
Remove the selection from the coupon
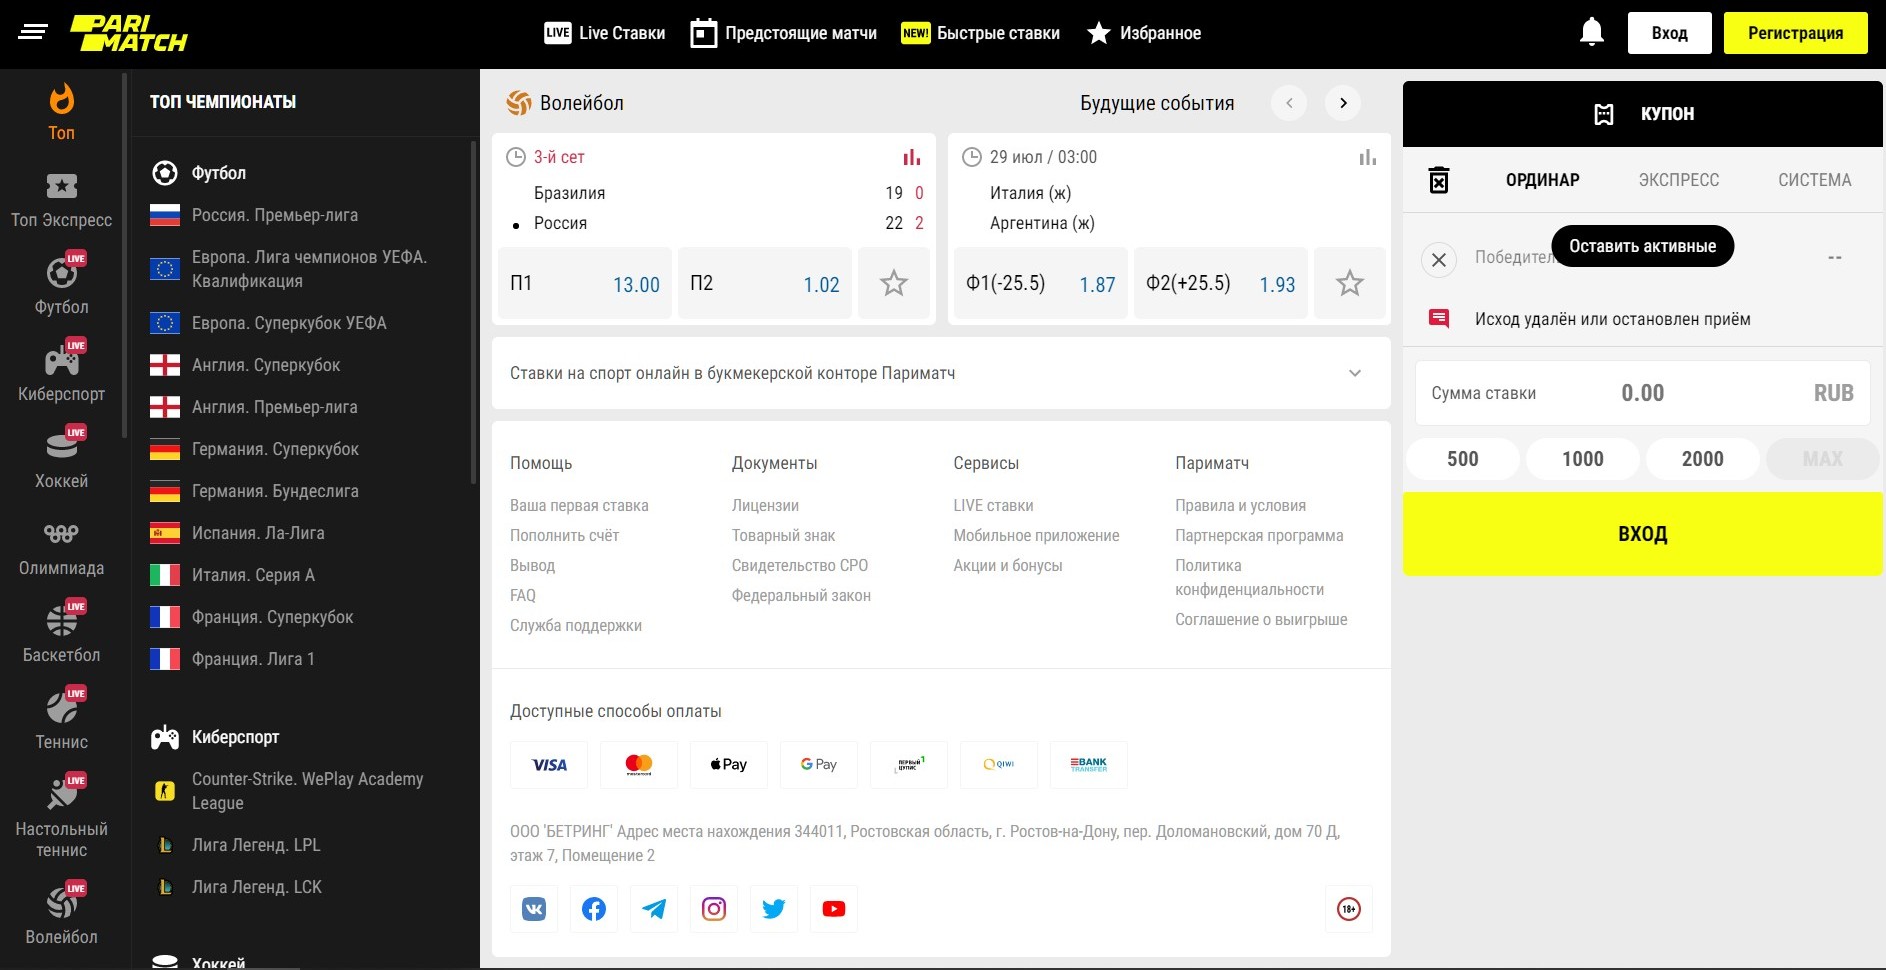click(x=1439, y=260)
